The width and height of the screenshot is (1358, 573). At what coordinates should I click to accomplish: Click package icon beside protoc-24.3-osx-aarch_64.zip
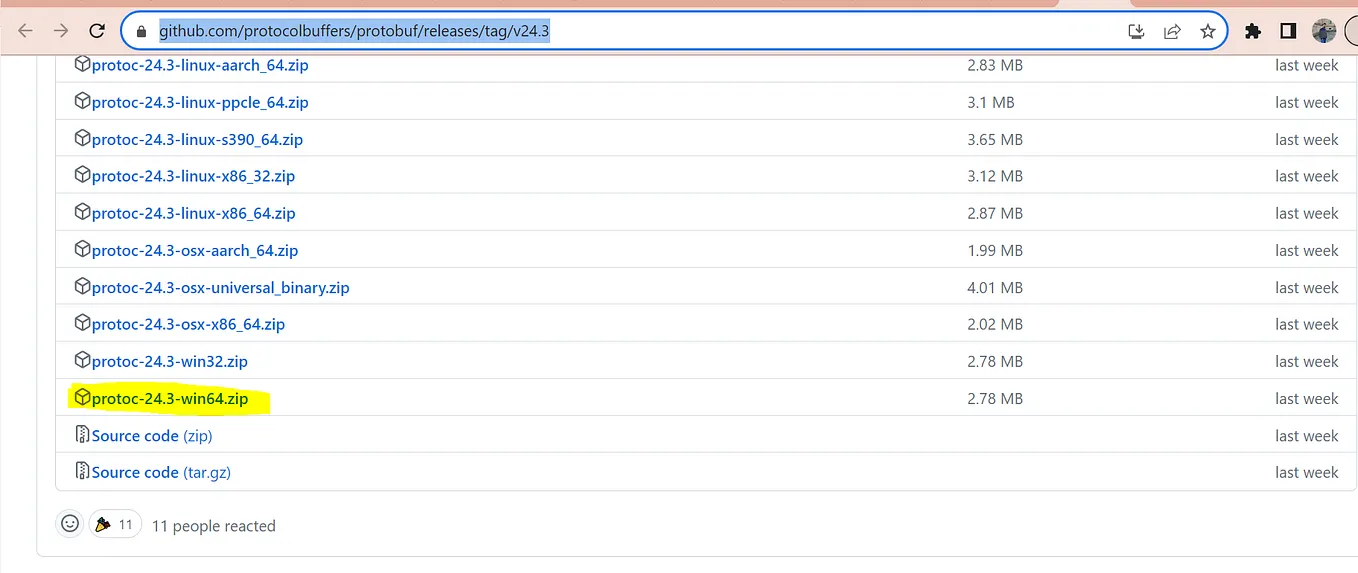83,249
